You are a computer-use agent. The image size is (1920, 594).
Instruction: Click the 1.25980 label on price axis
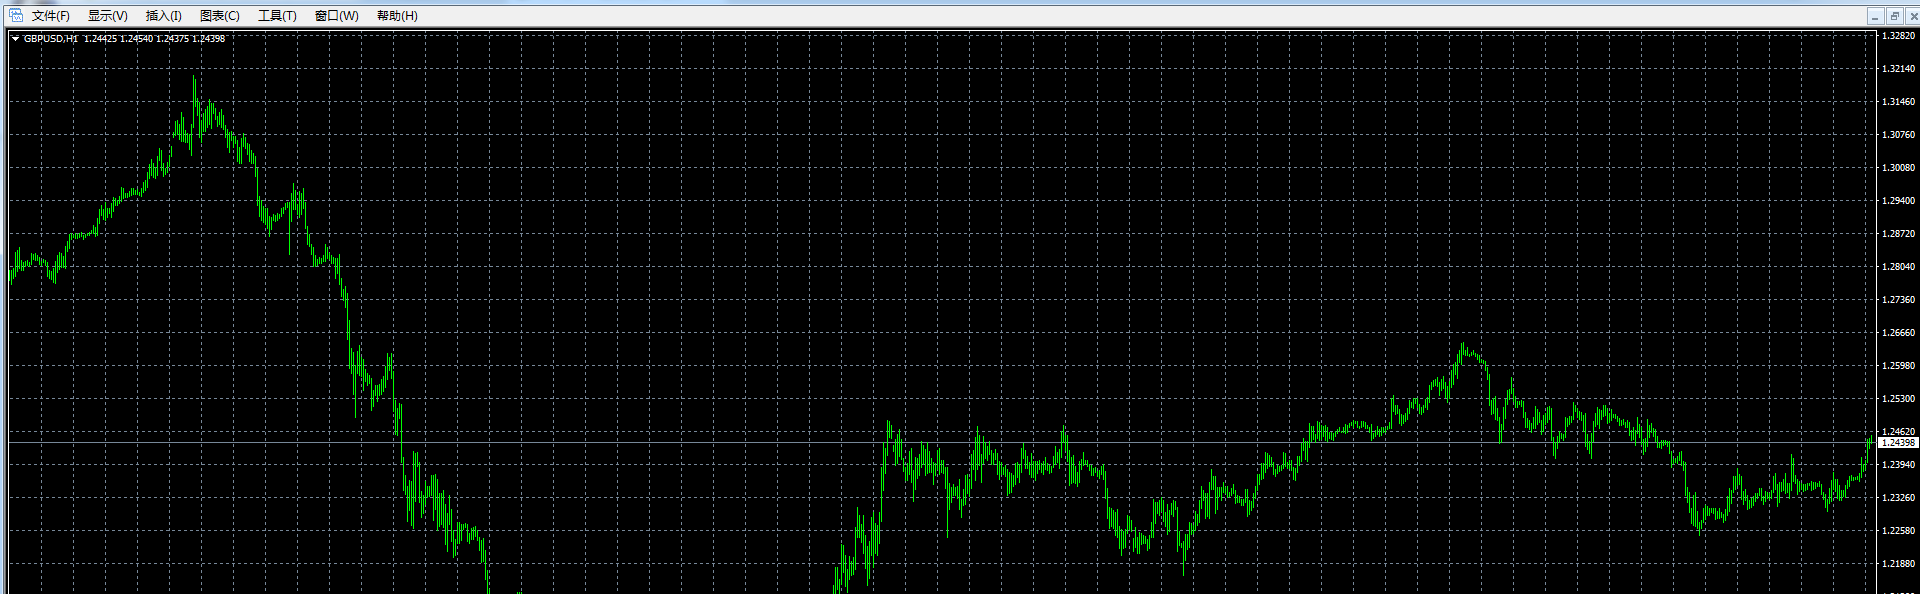[x=1898, y=366]
